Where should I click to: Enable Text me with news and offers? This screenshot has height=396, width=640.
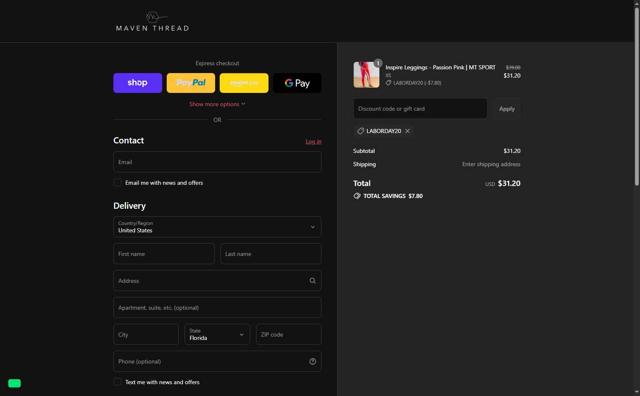118,382
